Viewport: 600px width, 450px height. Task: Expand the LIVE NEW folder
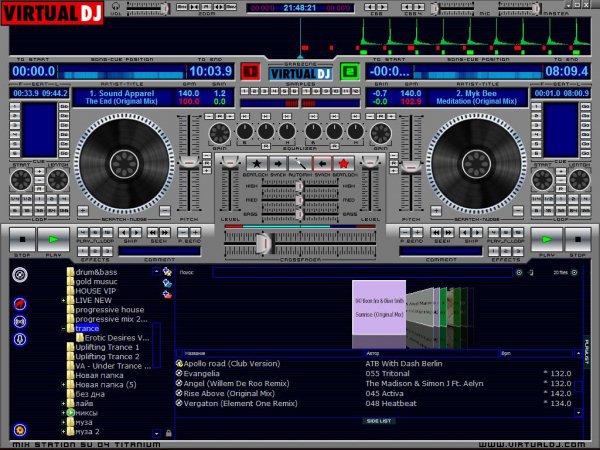(x=64, y=301)
